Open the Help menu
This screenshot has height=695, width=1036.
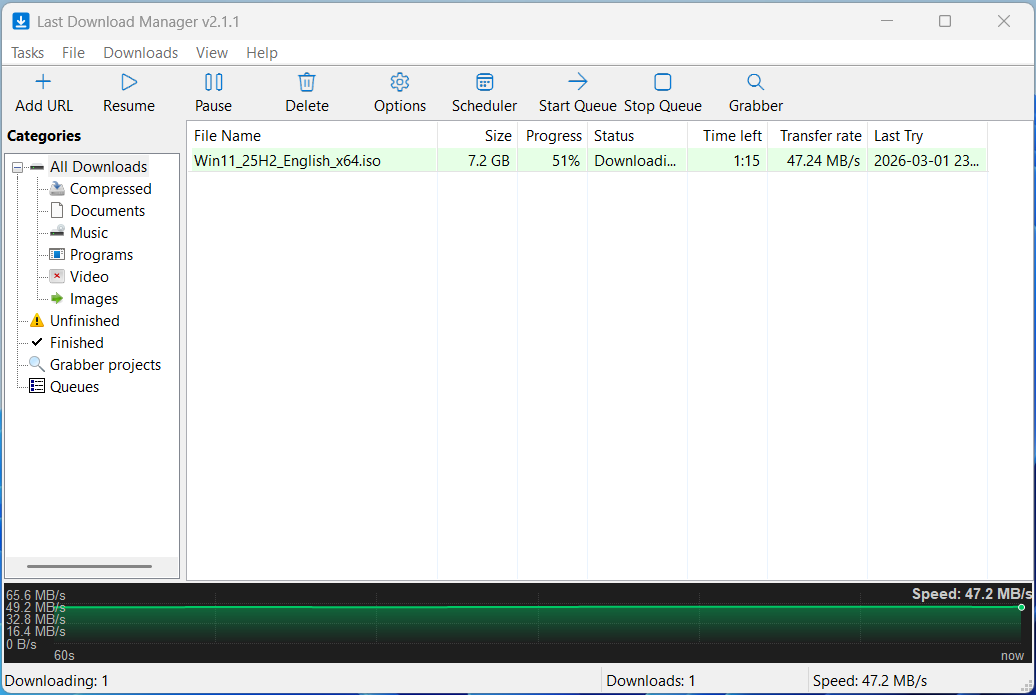(x=262, y=53)
